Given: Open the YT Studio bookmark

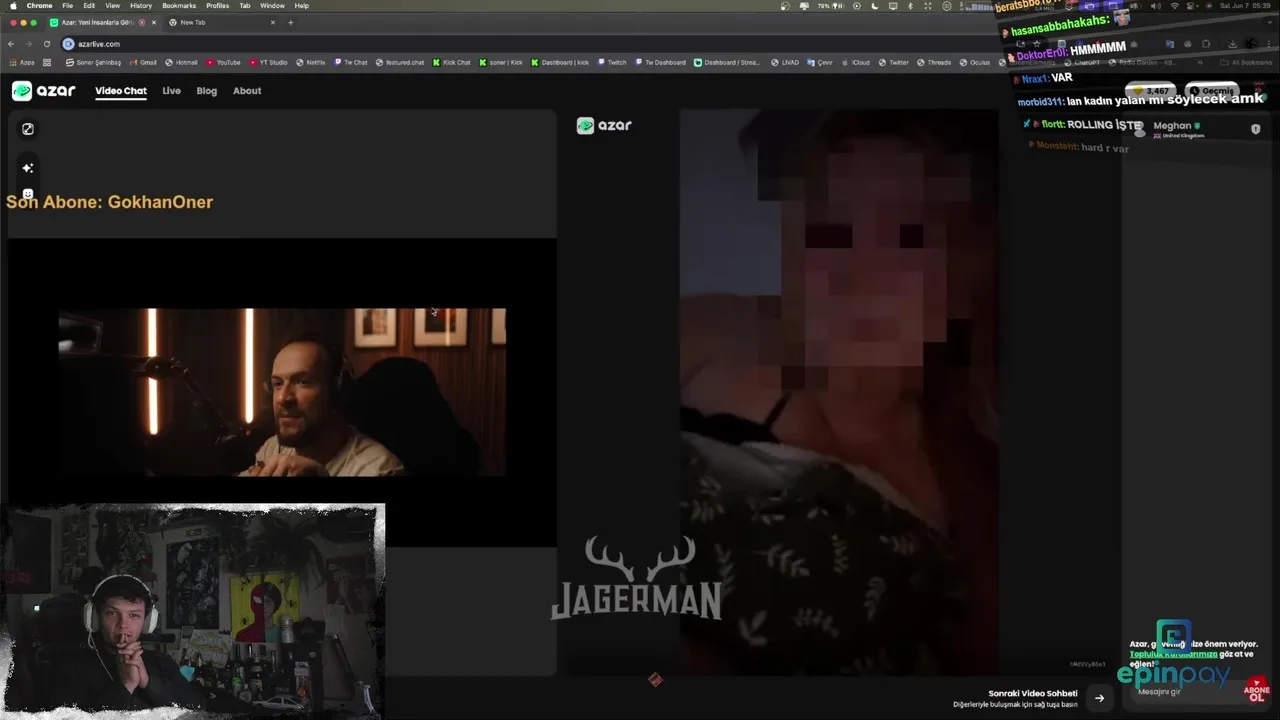Looking at the screenshot, I should pyautogui.click(x=268, y=62).
